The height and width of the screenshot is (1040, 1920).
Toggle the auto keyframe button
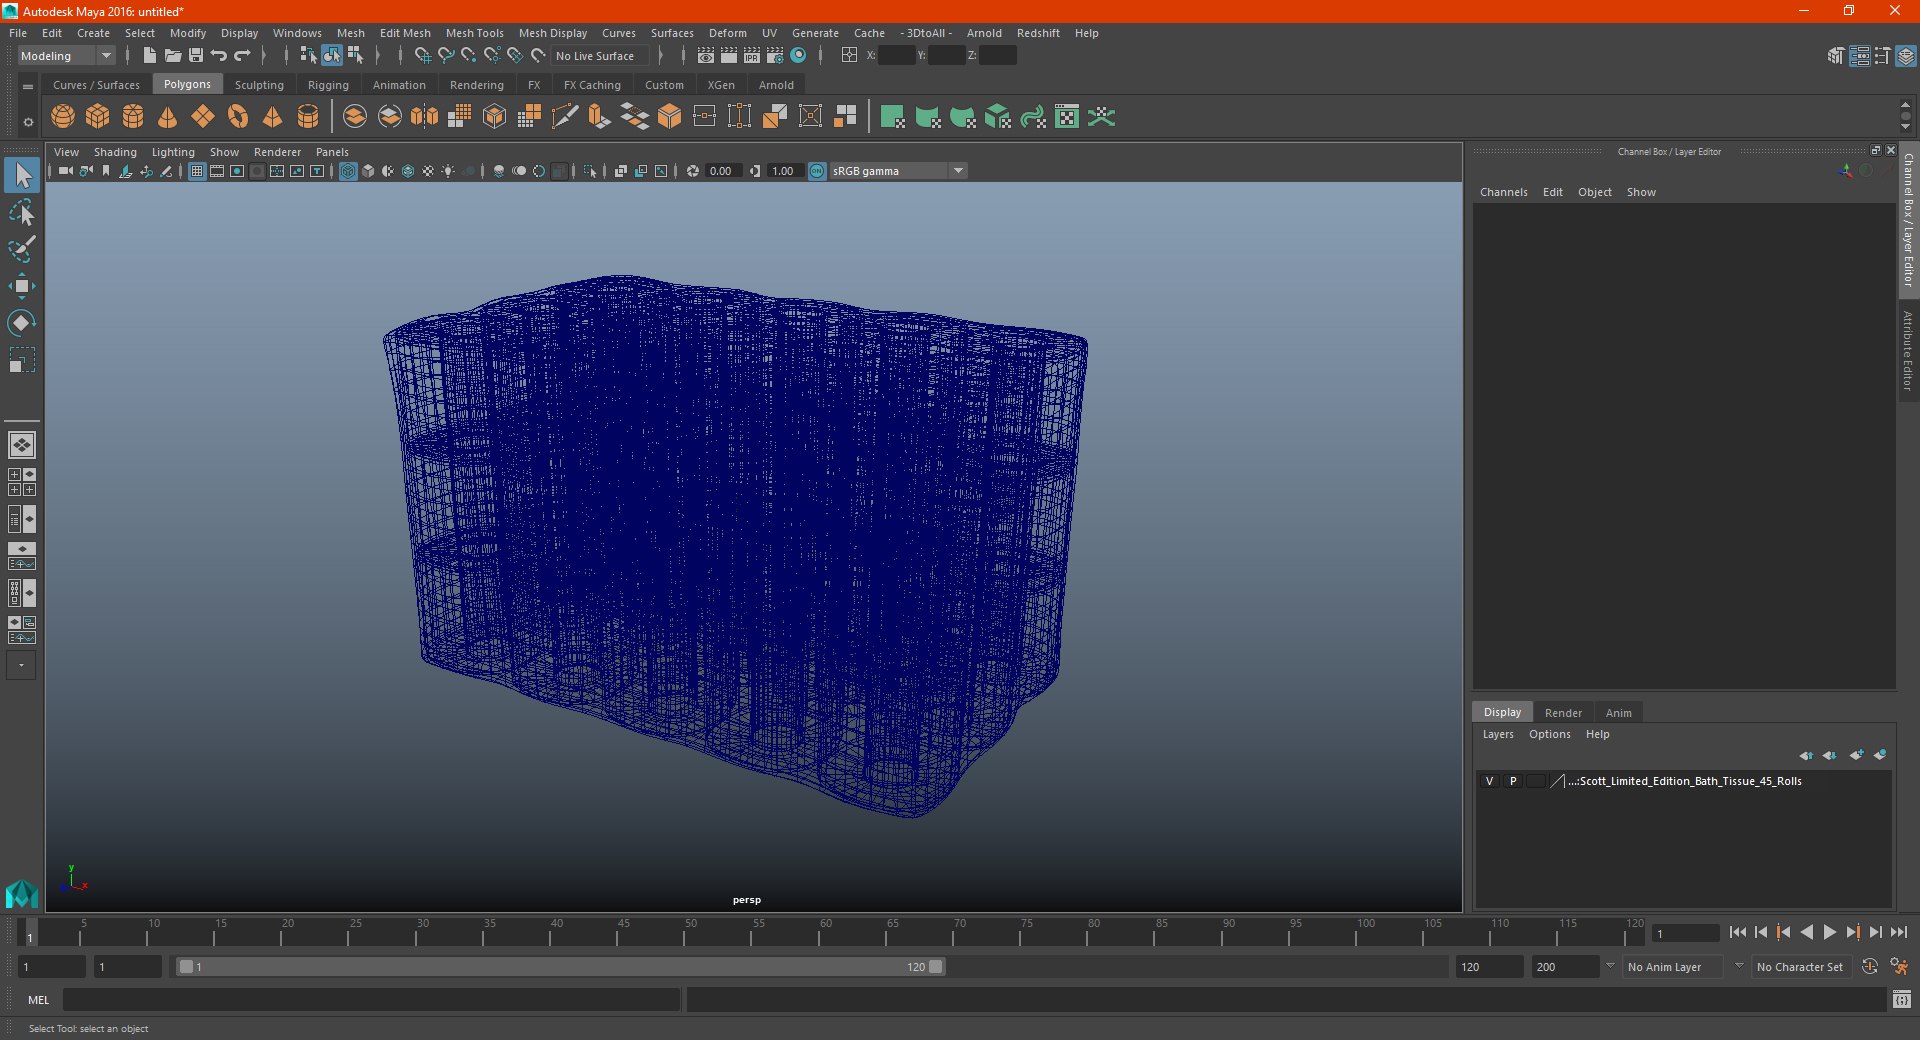1869,967
